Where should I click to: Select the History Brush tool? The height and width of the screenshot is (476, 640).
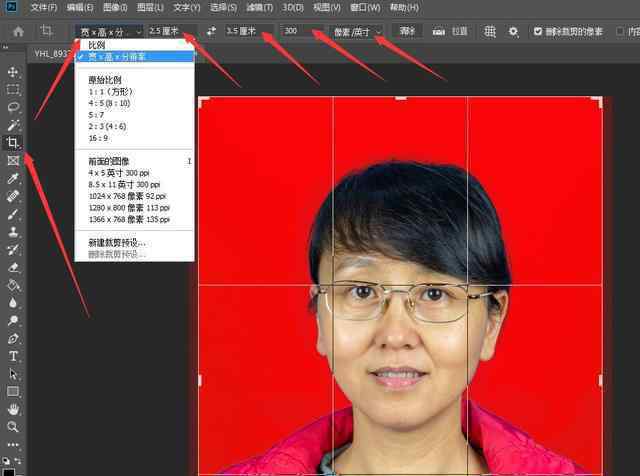point(13,249)
